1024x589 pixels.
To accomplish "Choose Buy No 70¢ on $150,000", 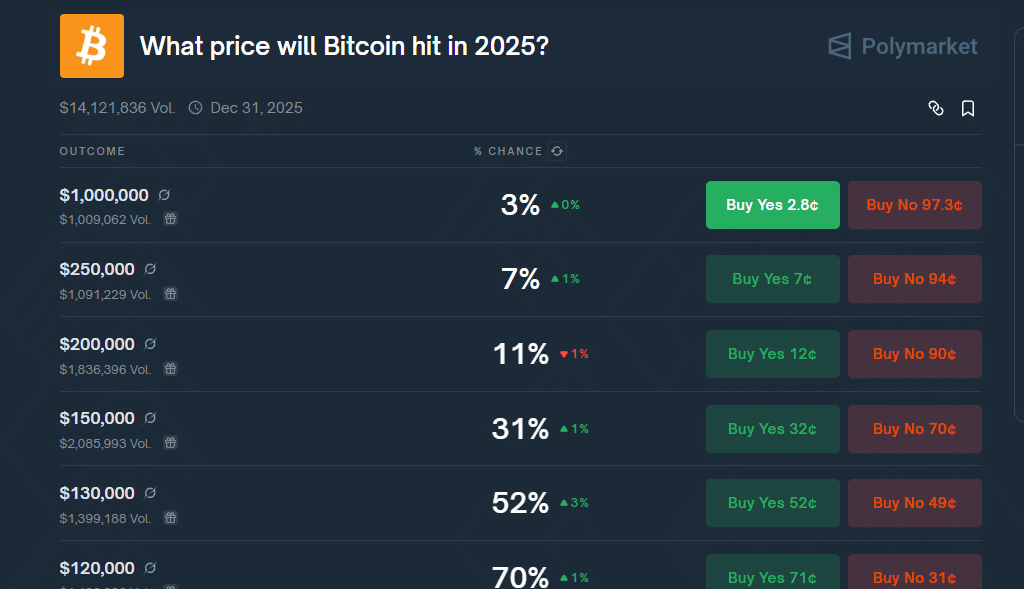I will coord(914,429).
